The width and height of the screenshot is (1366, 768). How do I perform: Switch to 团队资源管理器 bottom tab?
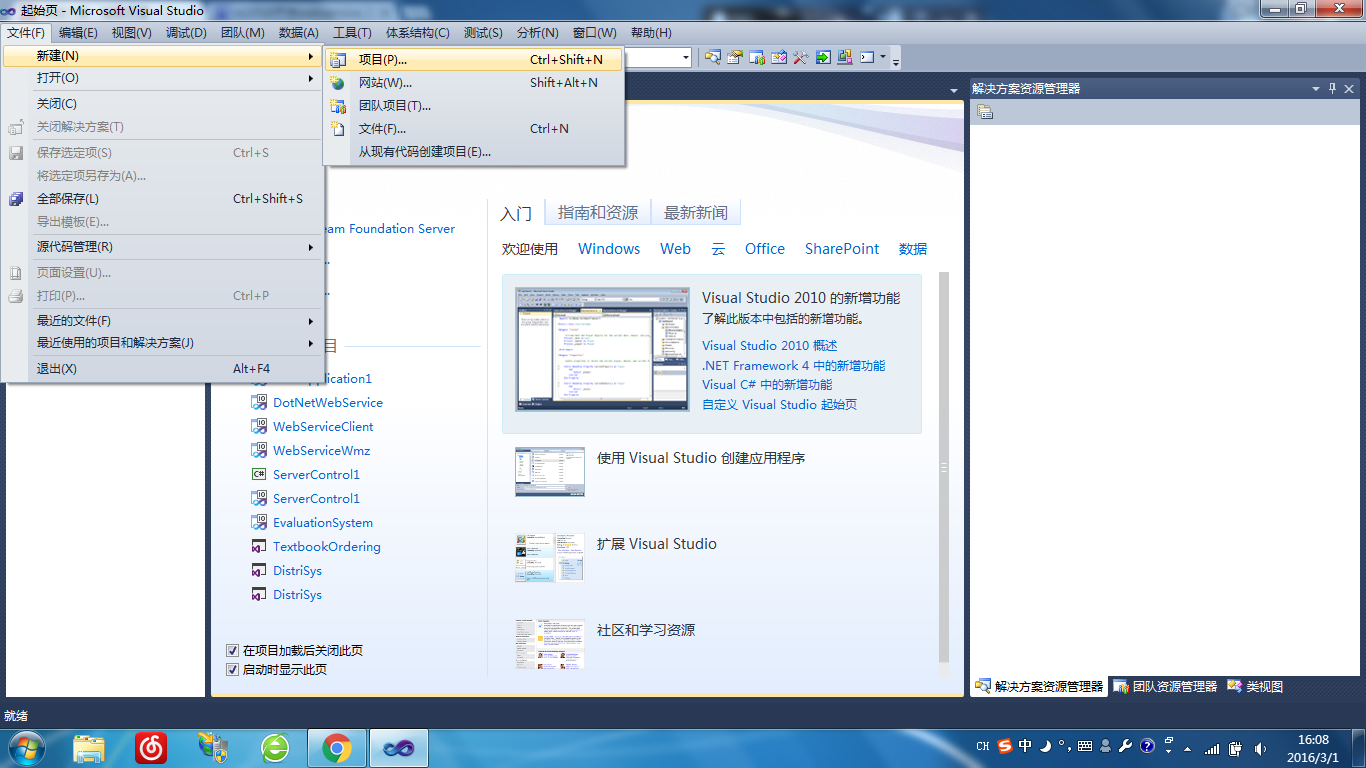pyautogui.click(x=1166, y=687)
